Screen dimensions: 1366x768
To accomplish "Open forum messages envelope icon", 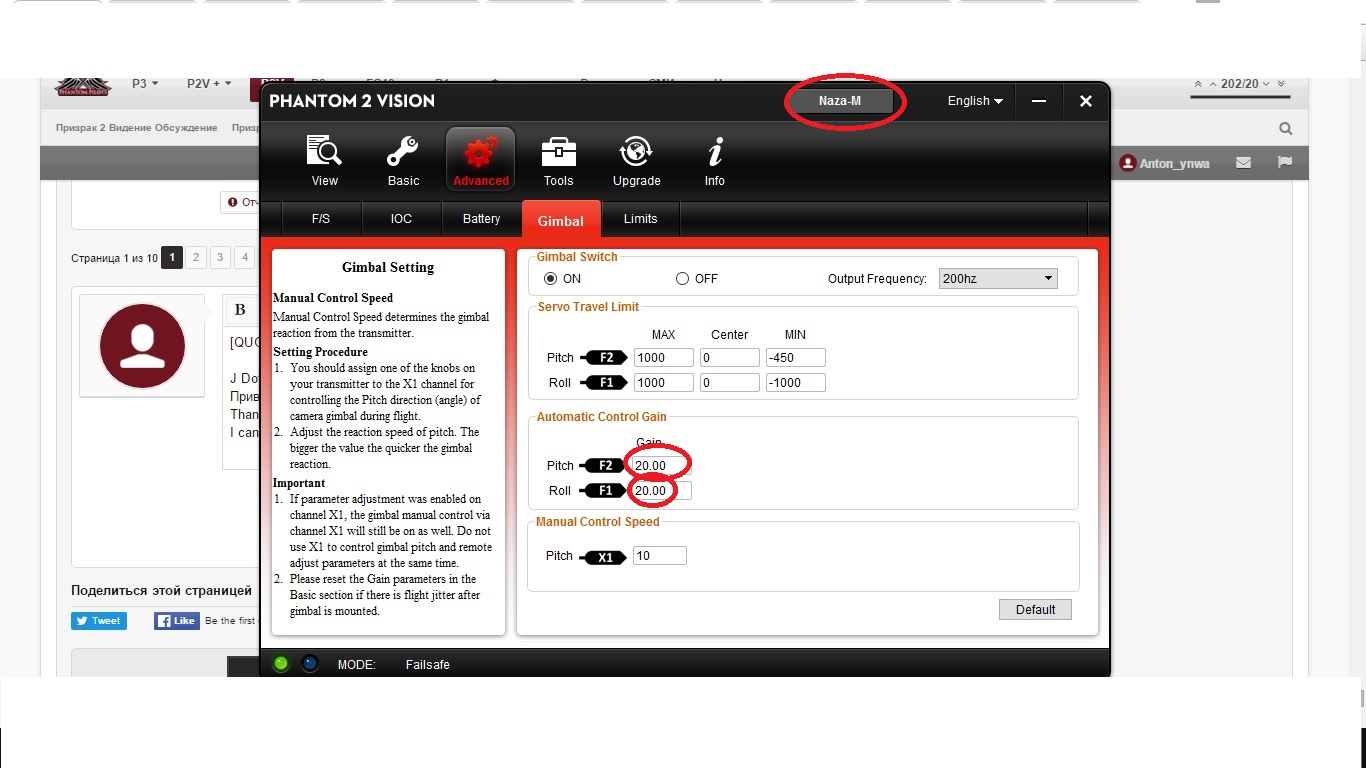I will click(x=1243, y=162).
